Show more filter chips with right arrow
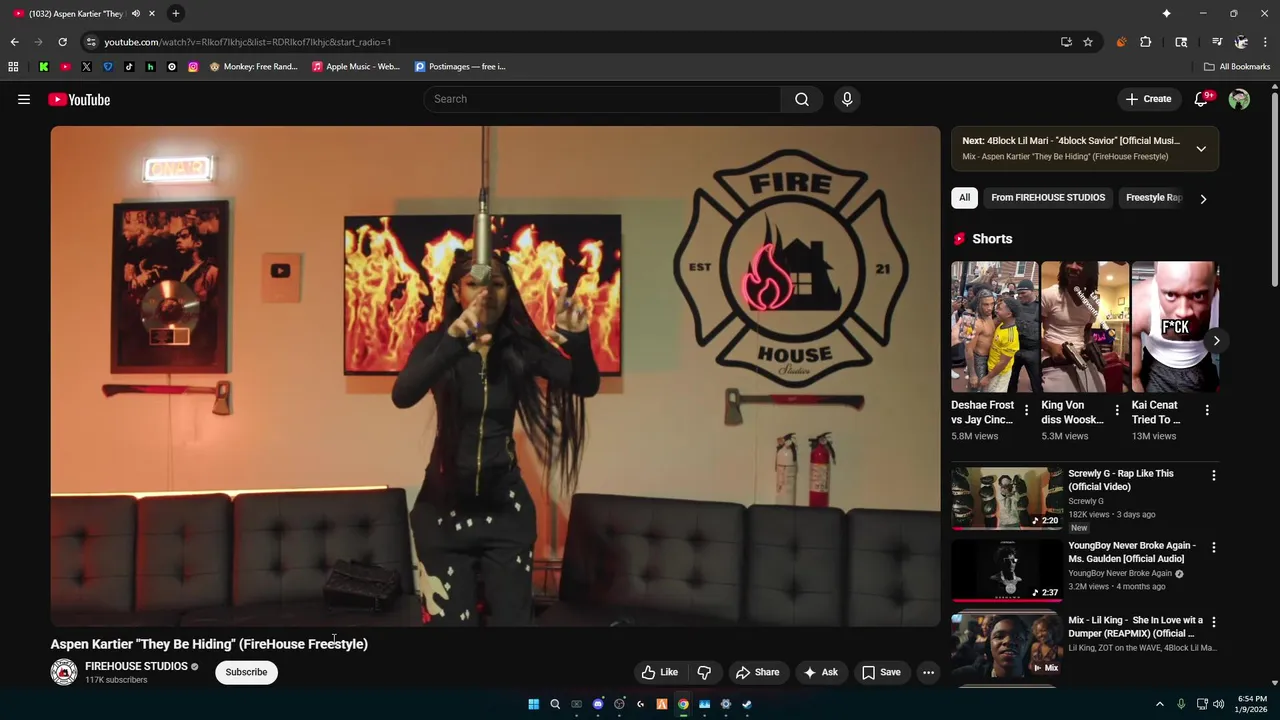The height and width of the screenshot is (720, 1280). pyautogui.click(x=1203, y=198)
